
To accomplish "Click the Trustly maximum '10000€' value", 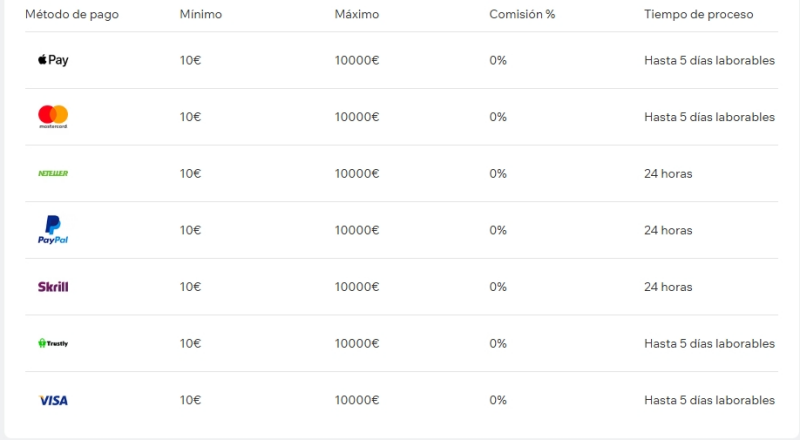I will (357, 343).
